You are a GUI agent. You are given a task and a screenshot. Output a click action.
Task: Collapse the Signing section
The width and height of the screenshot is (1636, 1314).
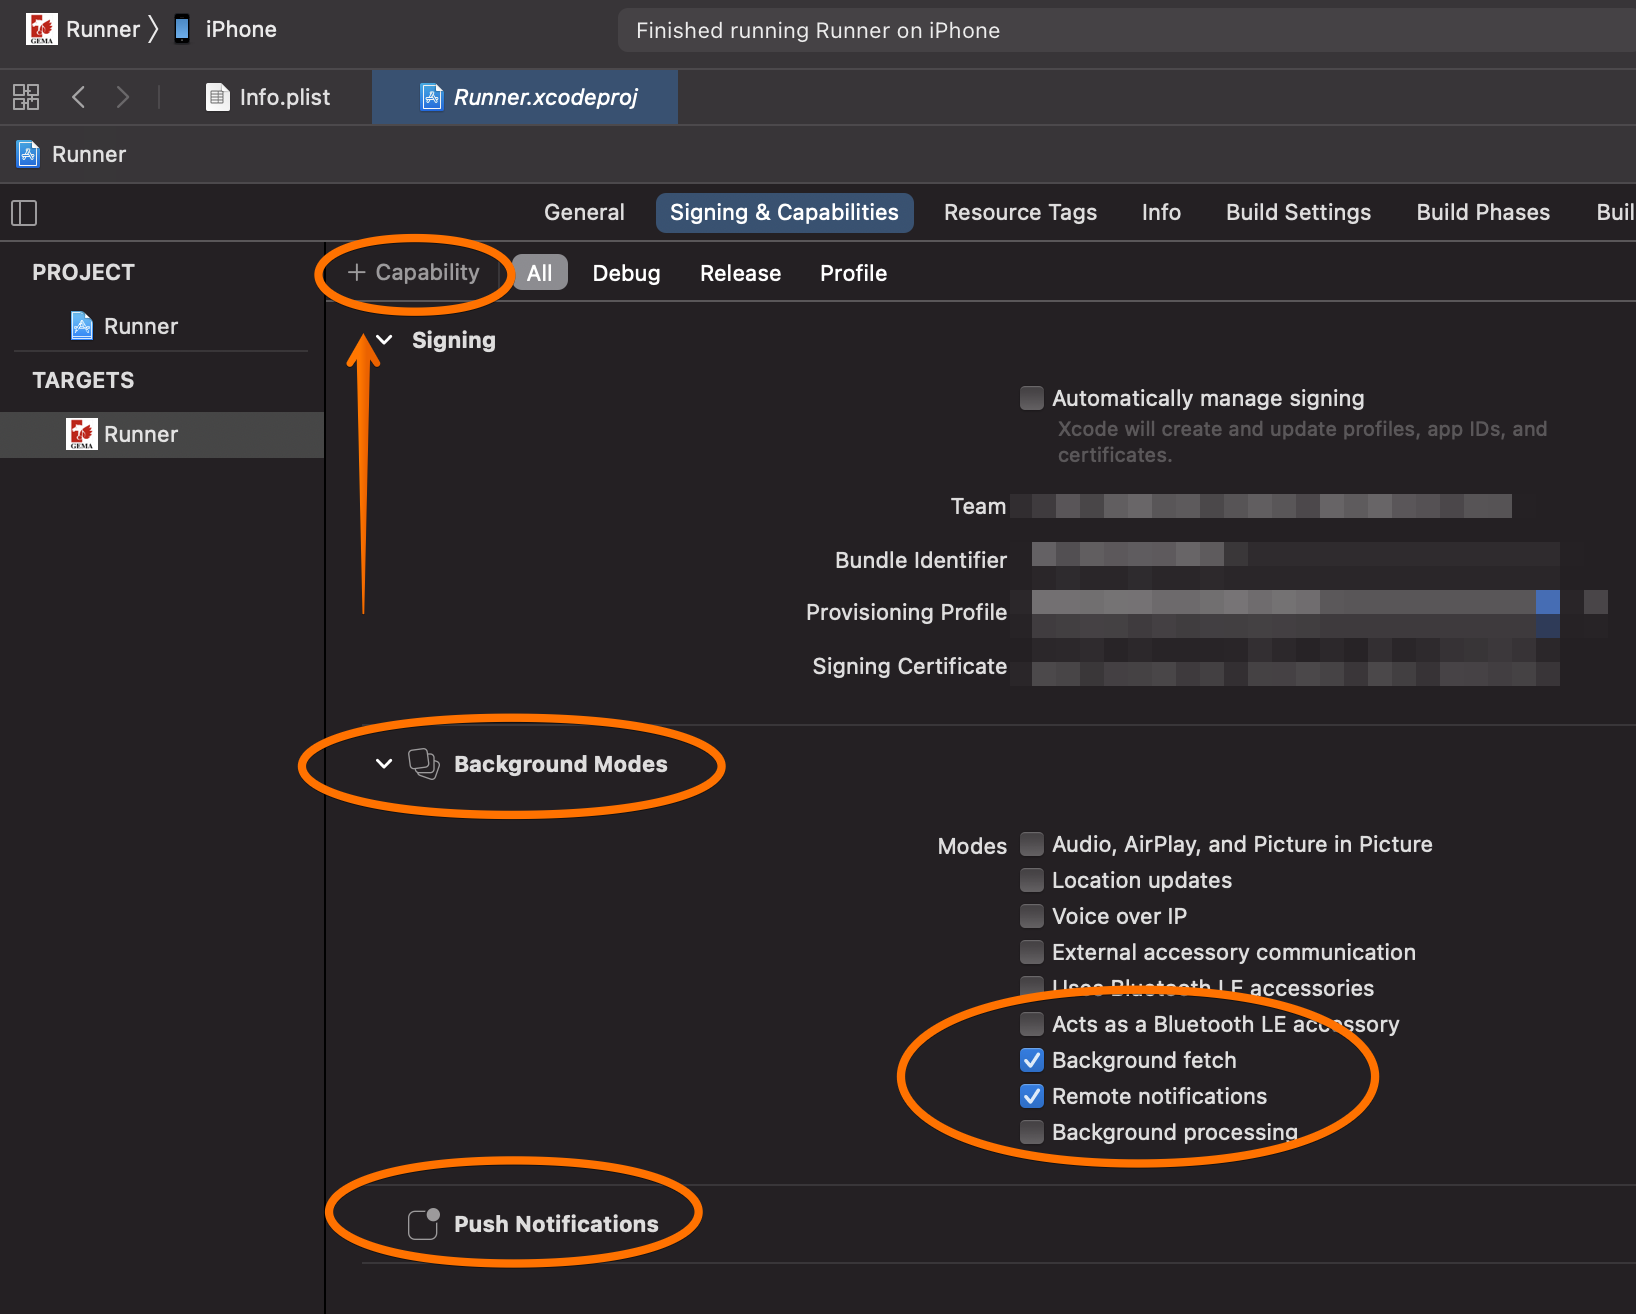pyautogui.click(x=384, y=340)
